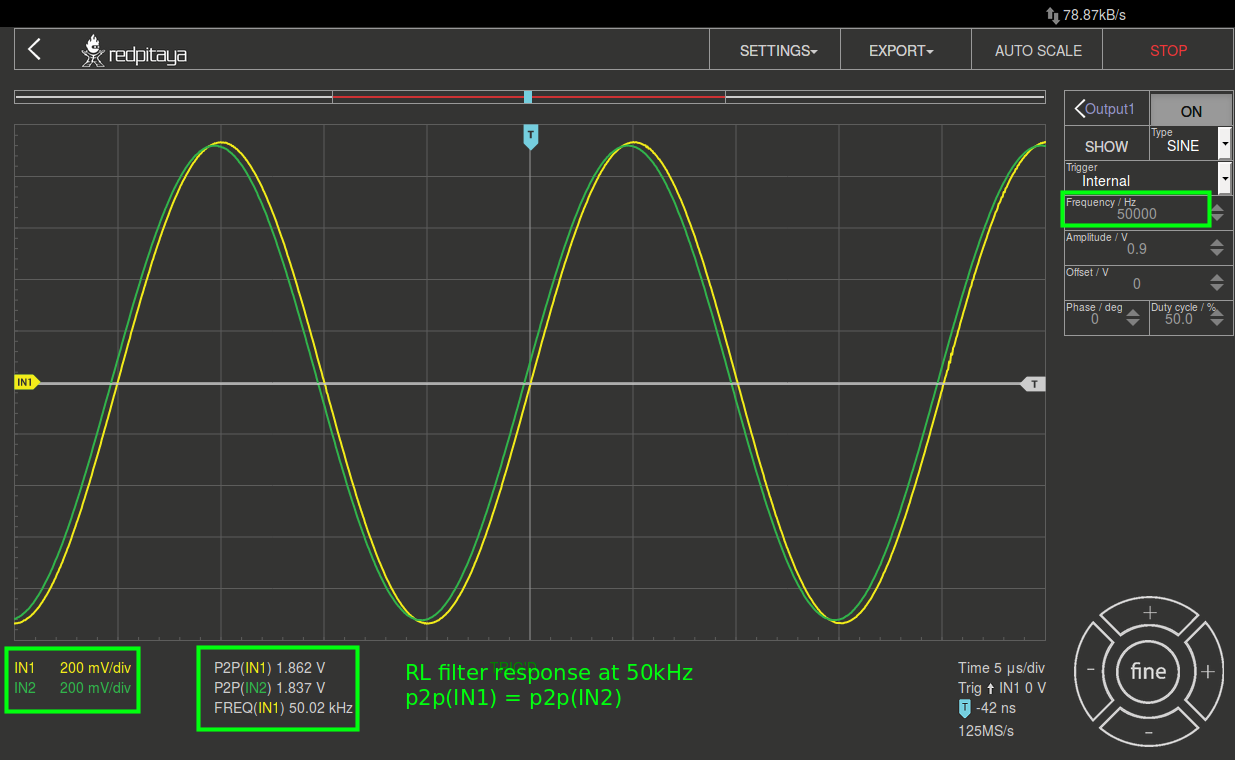Click the P2P(IN1) 1.862 V measurement
Screen dimensions: 1235x760
tap(270, 667)
